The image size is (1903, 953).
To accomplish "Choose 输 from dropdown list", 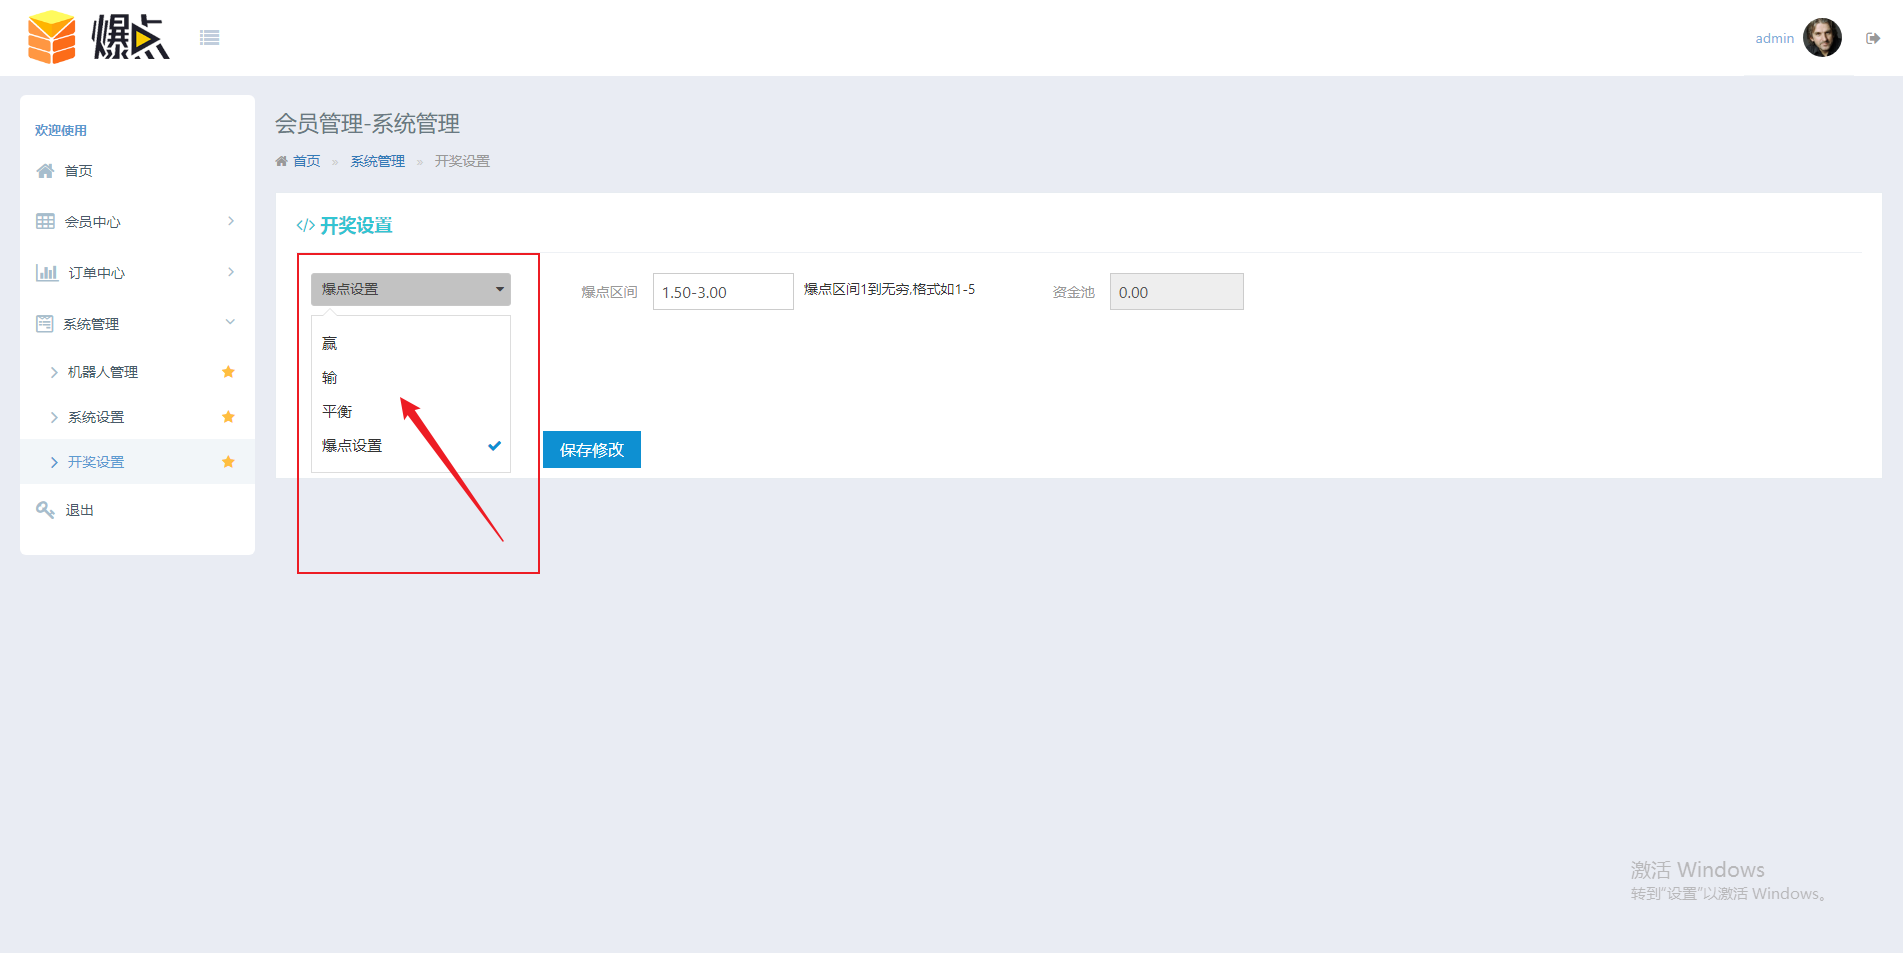I will point(330,377).
